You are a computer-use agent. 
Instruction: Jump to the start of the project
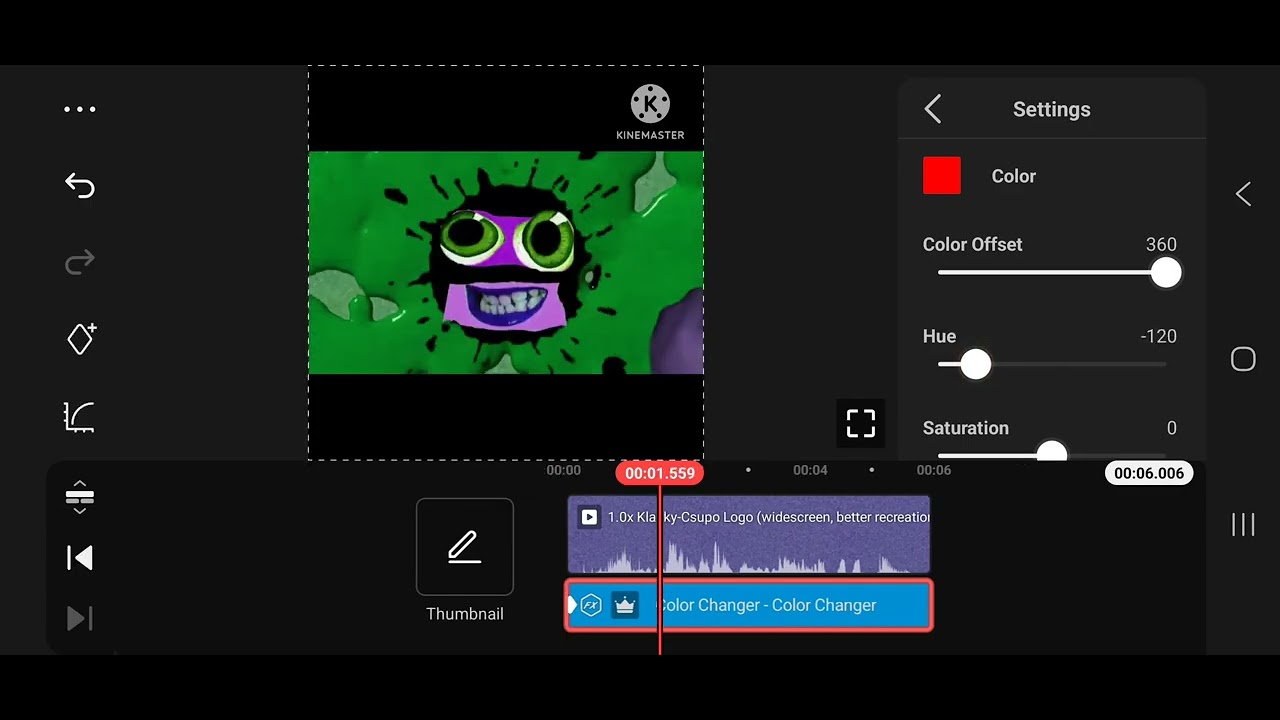point(80,558)
